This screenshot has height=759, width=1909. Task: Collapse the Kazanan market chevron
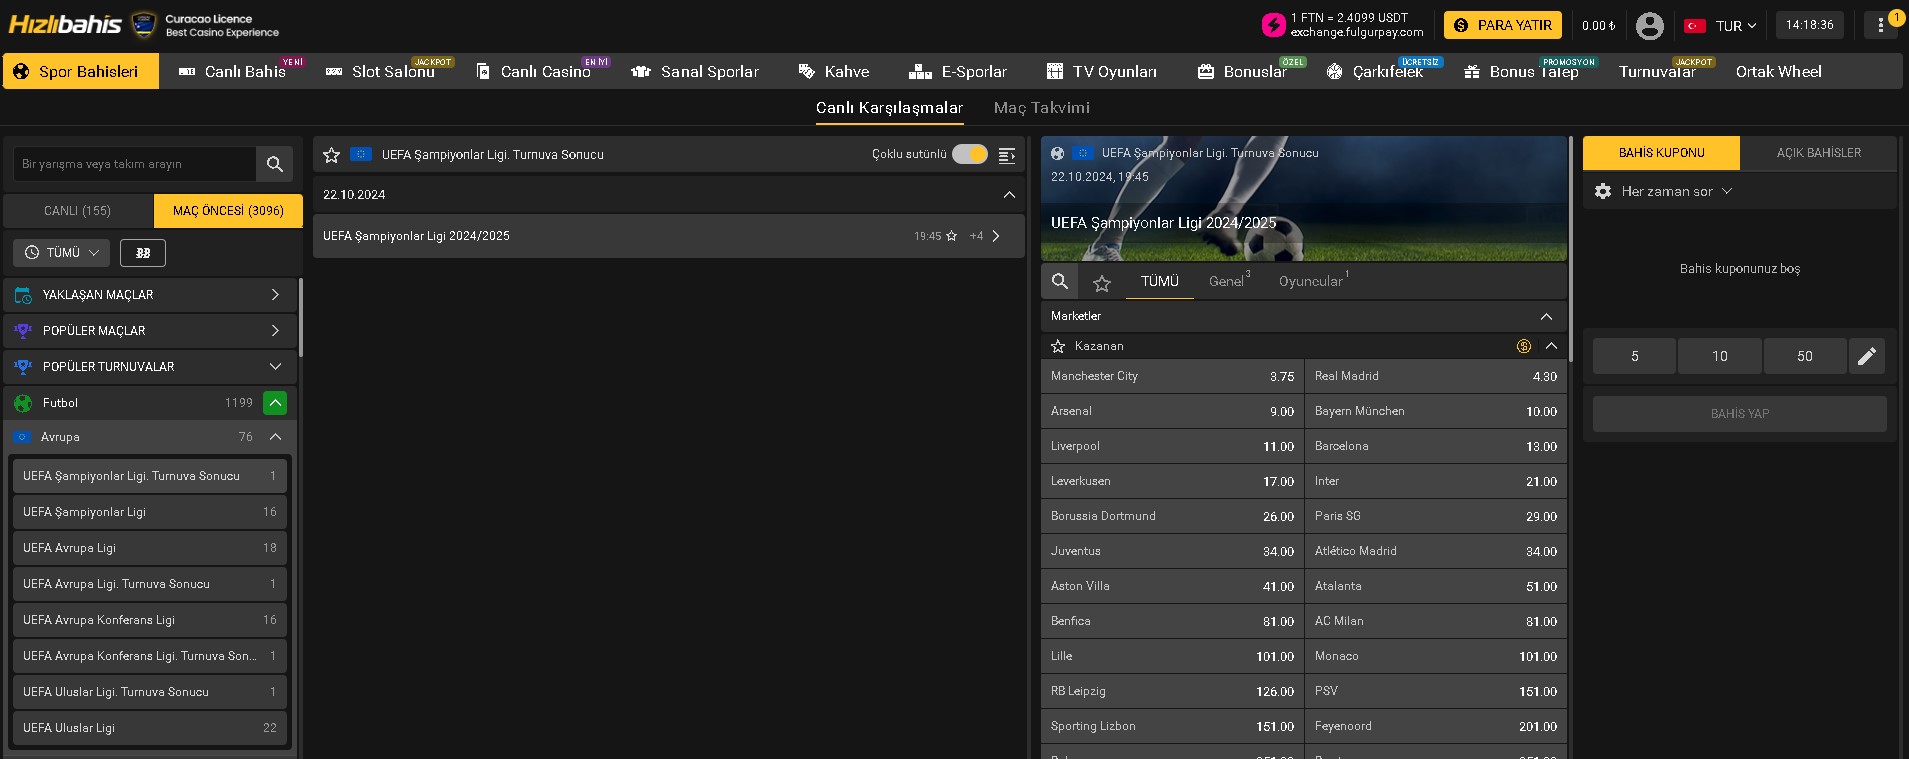tap(1551, 346)
